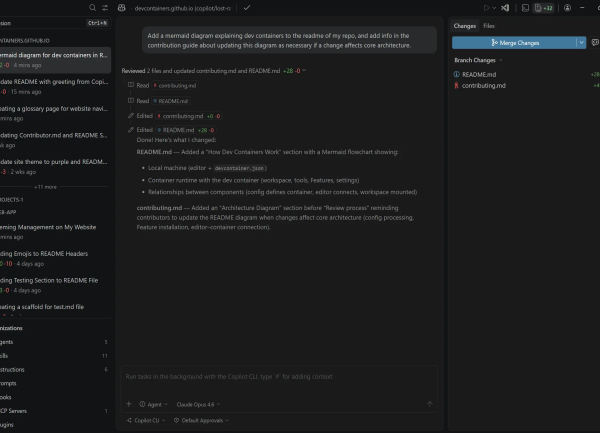Open README.md chip in the Read step
The width and height of the screenshot is (600, 433).
pyautogui.click(x=171, y=101)
